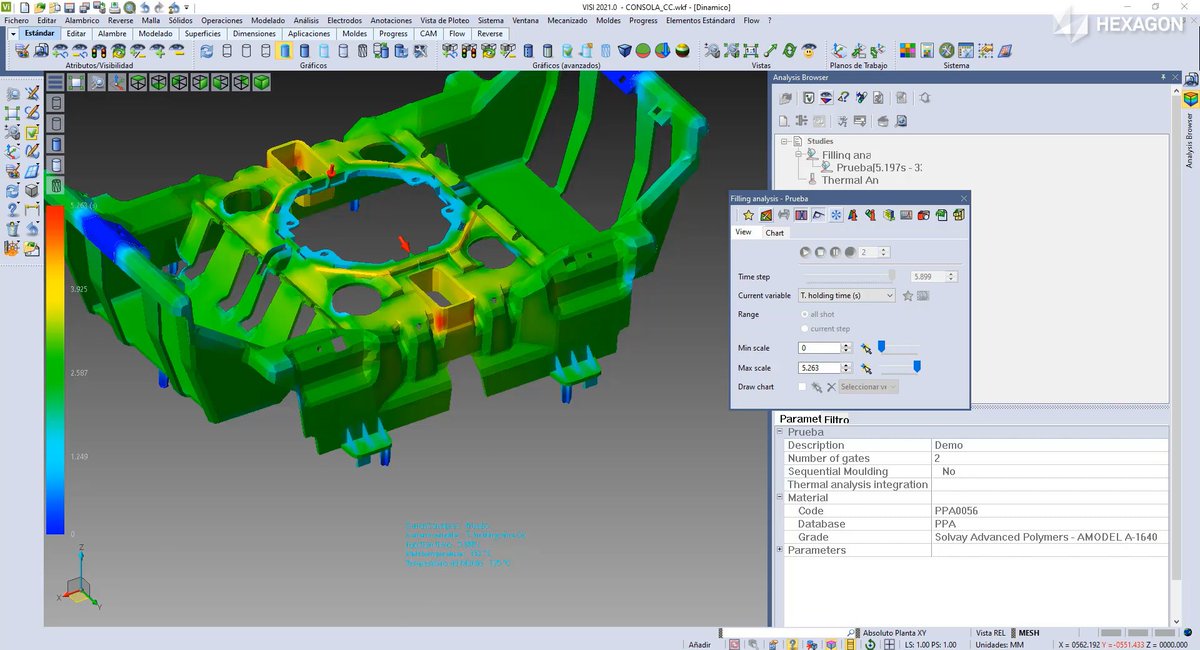
Task: Select the all shot radio button
Action: [x=804, y=314]
